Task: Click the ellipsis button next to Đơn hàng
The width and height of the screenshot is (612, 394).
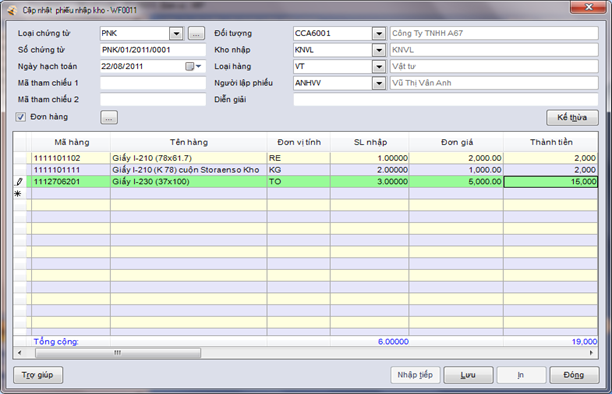Action: [x=109, y=118]
